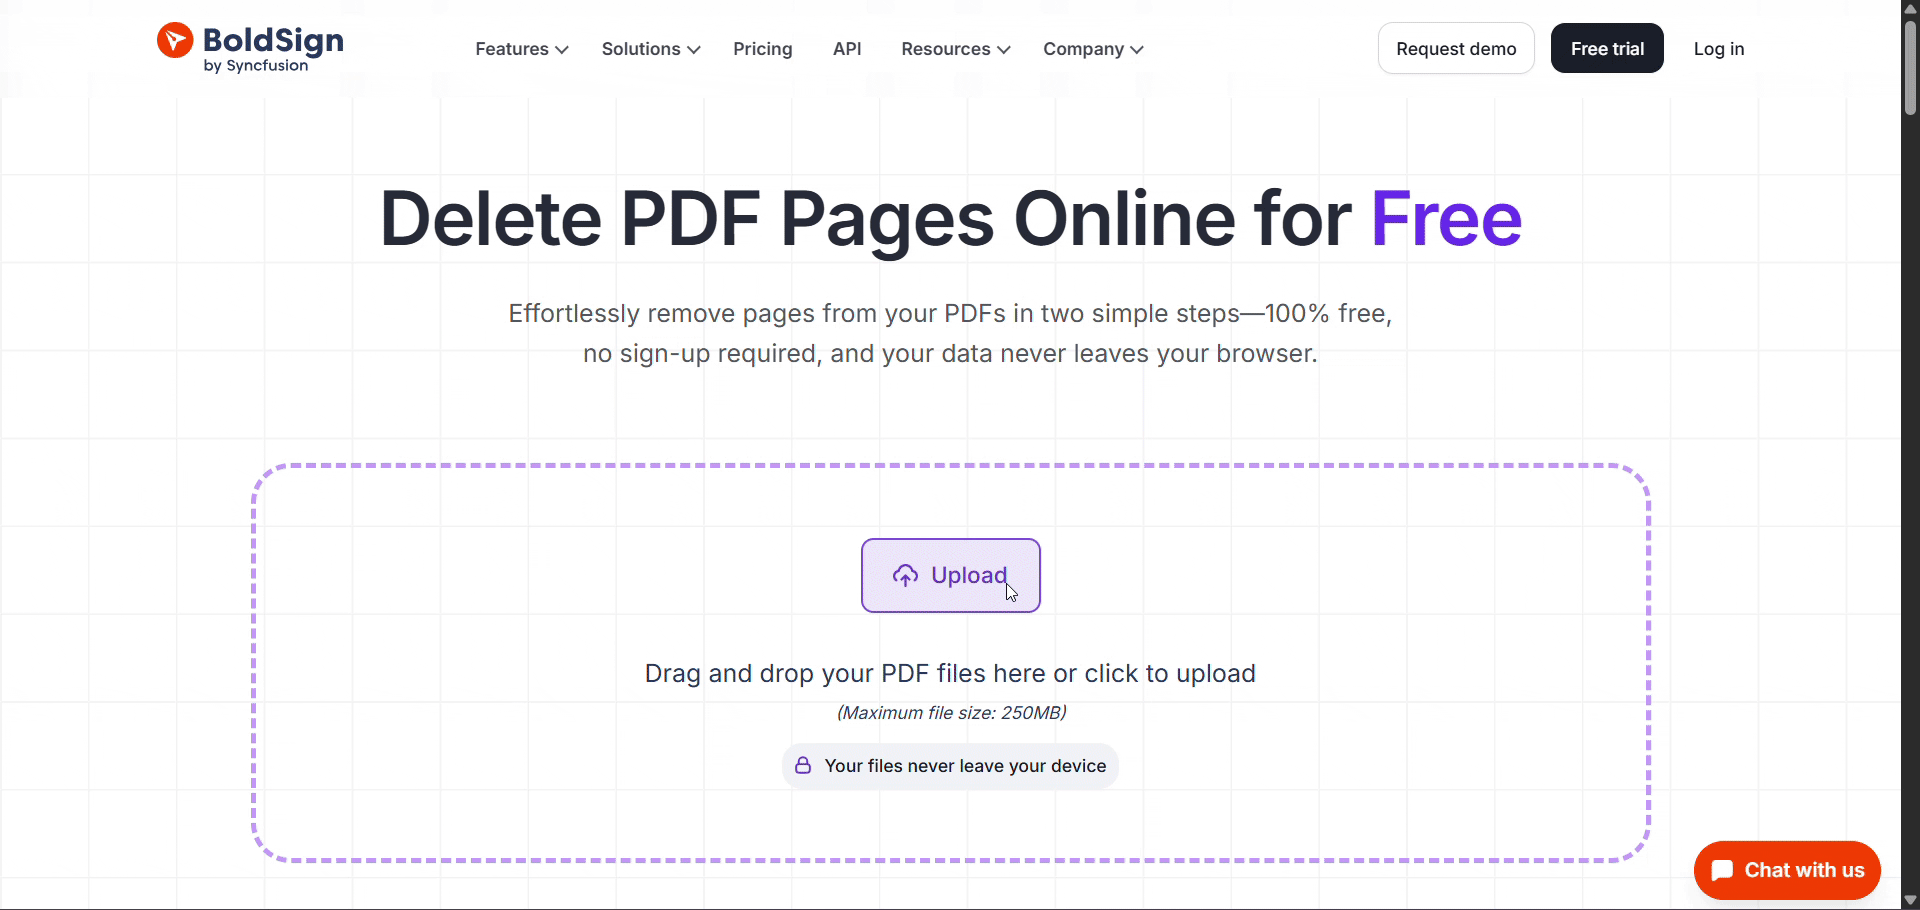Start the Free trial
The width and height of the screenshot is (1920, 910).
(1607, 49)
